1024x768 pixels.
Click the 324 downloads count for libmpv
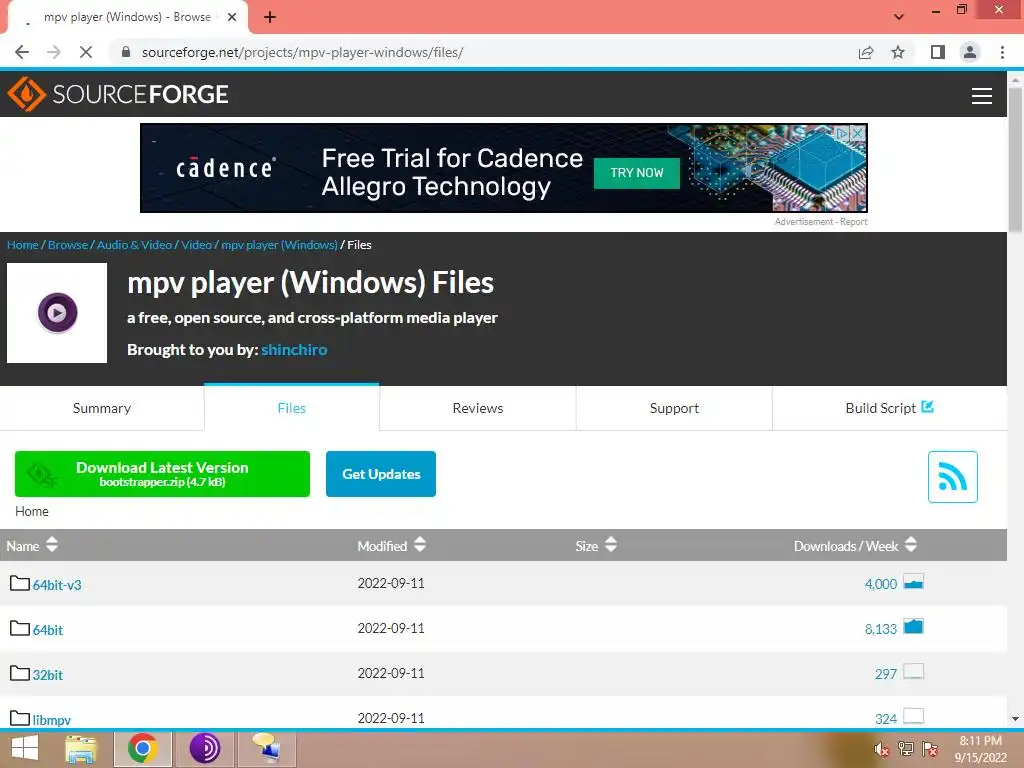(x=886, y=719)
